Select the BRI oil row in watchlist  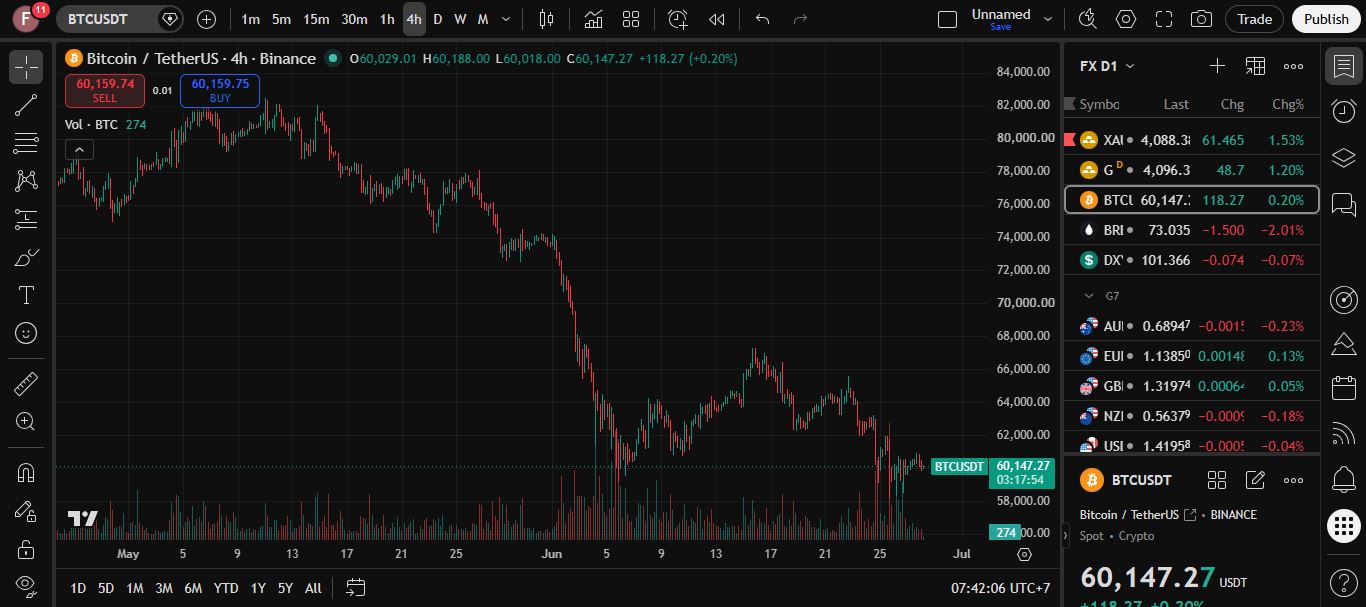pos(1192,230)
